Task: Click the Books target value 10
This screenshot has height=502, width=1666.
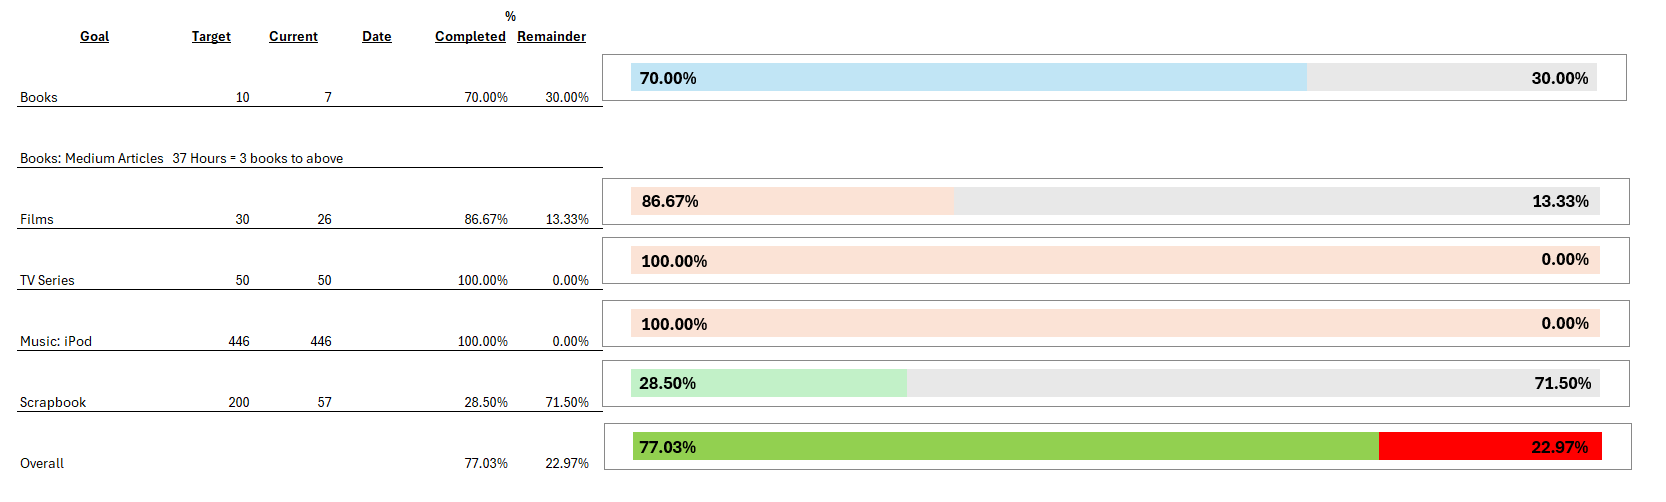Action: [242, 97]
